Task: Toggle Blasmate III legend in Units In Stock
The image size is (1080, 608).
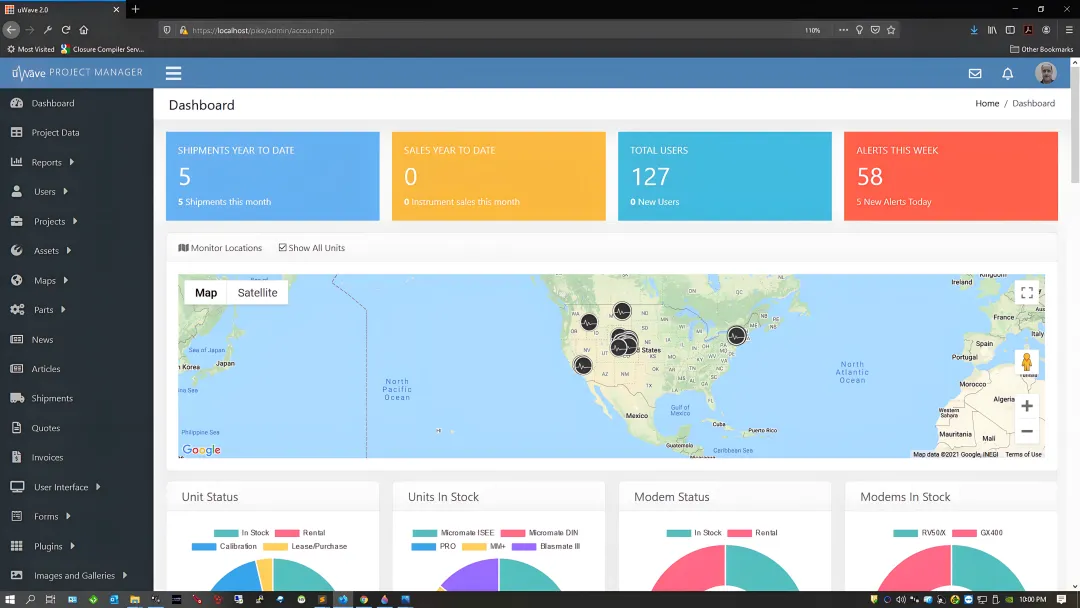Action: pyautogui.click(x=546, y=547)
